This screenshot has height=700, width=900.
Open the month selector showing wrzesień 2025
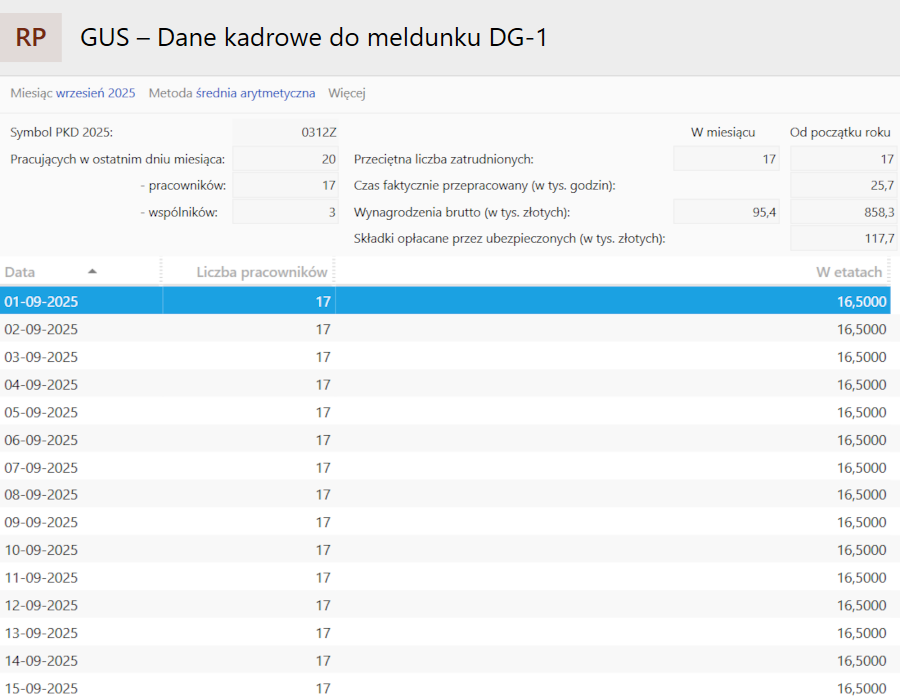[x=95, y=93]
